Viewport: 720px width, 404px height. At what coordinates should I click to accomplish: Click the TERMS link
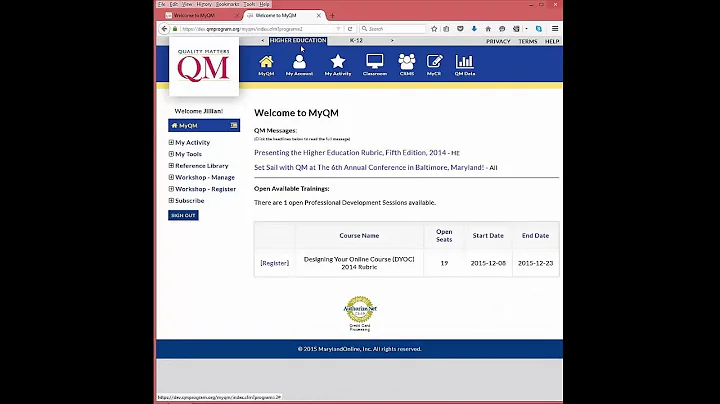pos(528,41)
